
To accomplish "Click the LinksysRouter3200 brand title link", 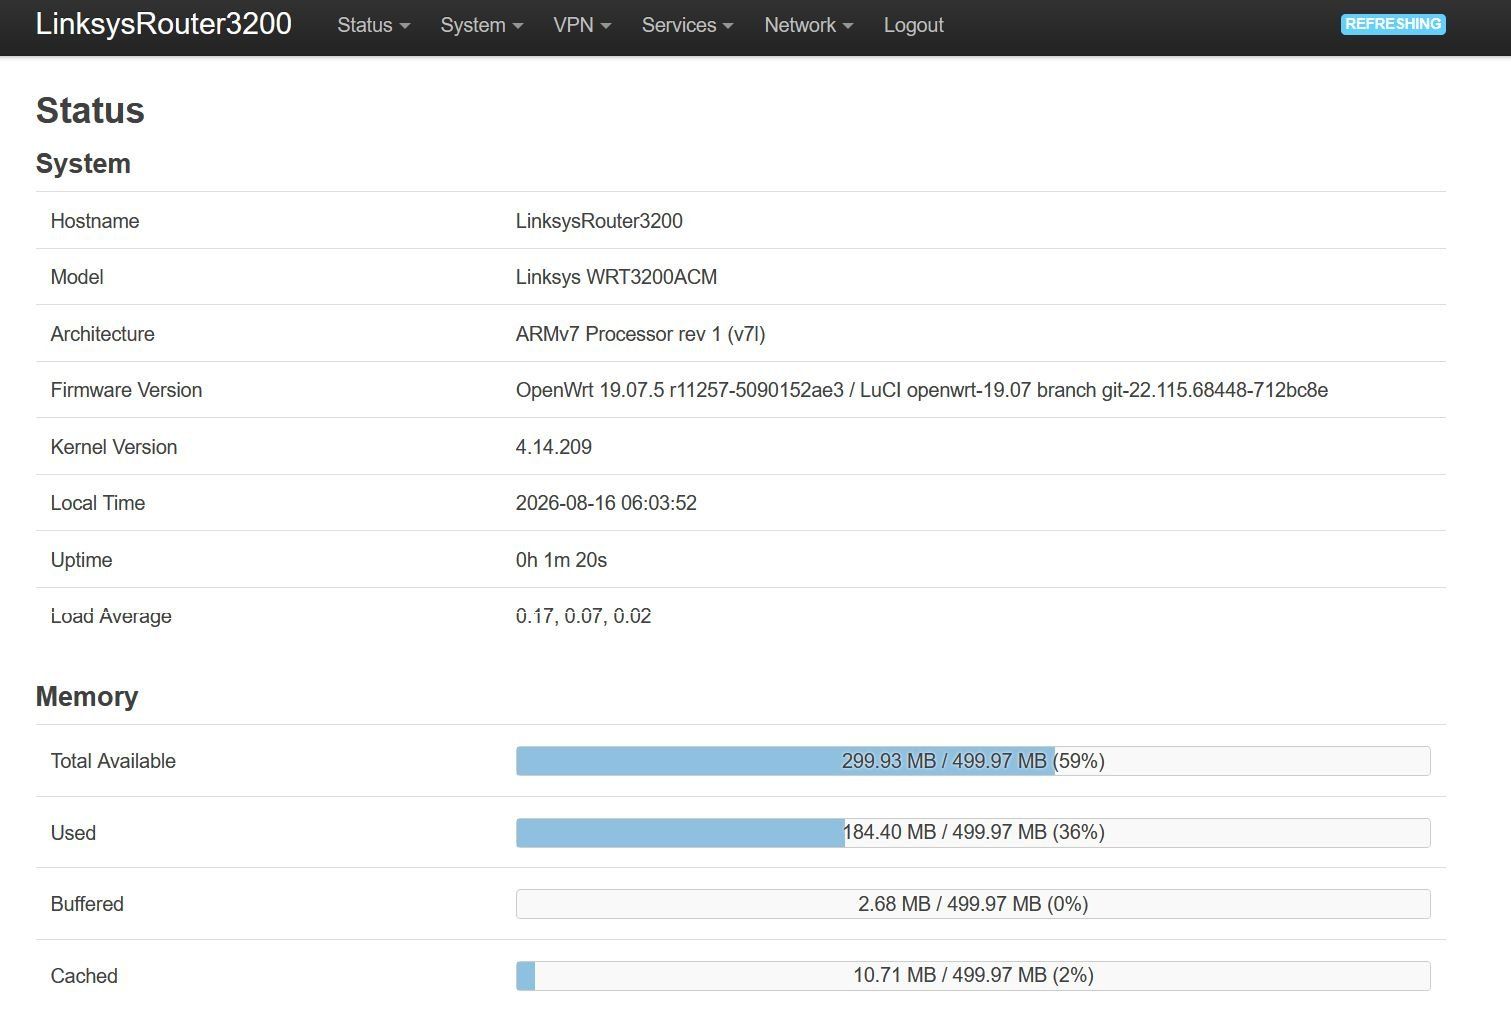I will (163, 24).
